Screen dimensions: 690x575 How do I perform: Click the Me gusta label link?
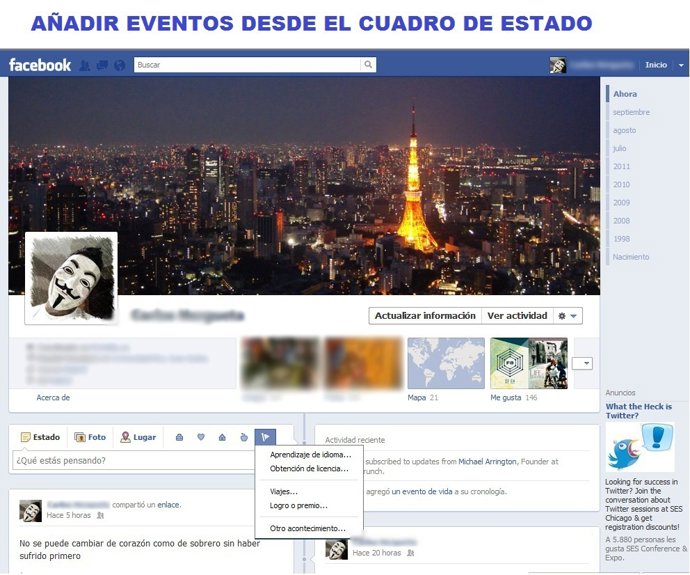click(x=506, y=397)
